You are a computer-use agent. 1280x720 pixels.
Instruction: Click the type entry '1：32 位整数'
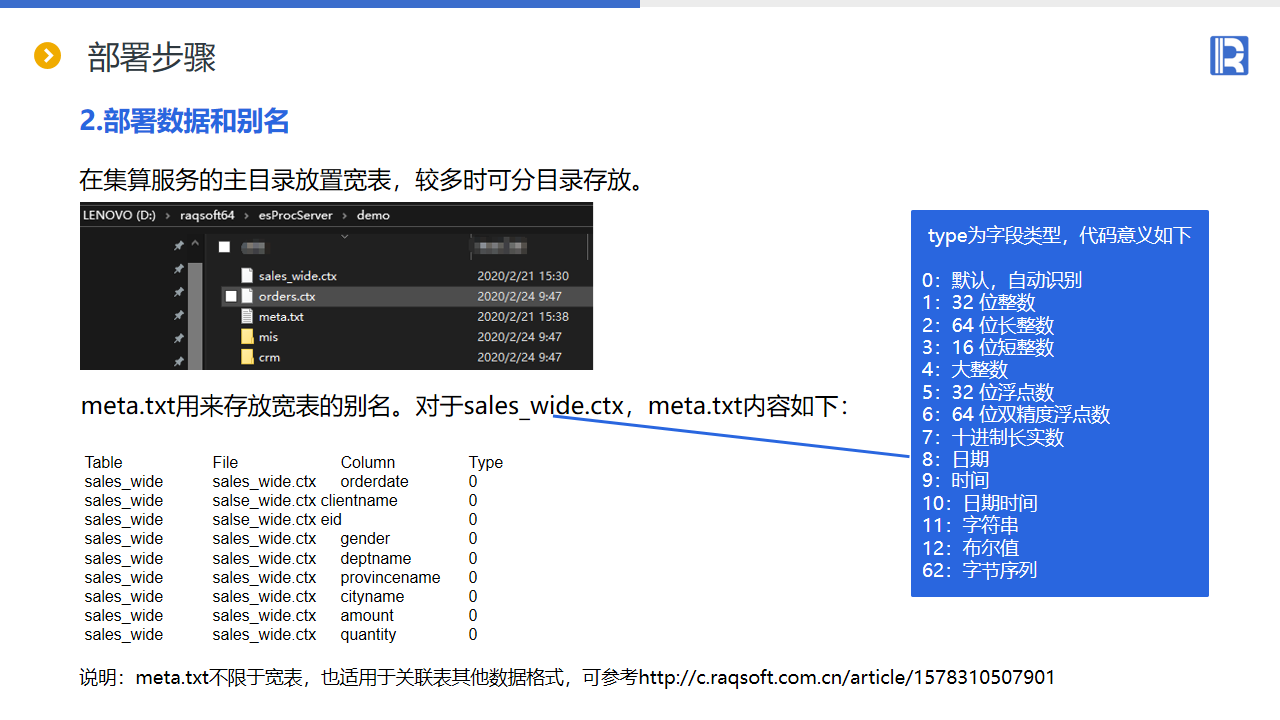979,302
